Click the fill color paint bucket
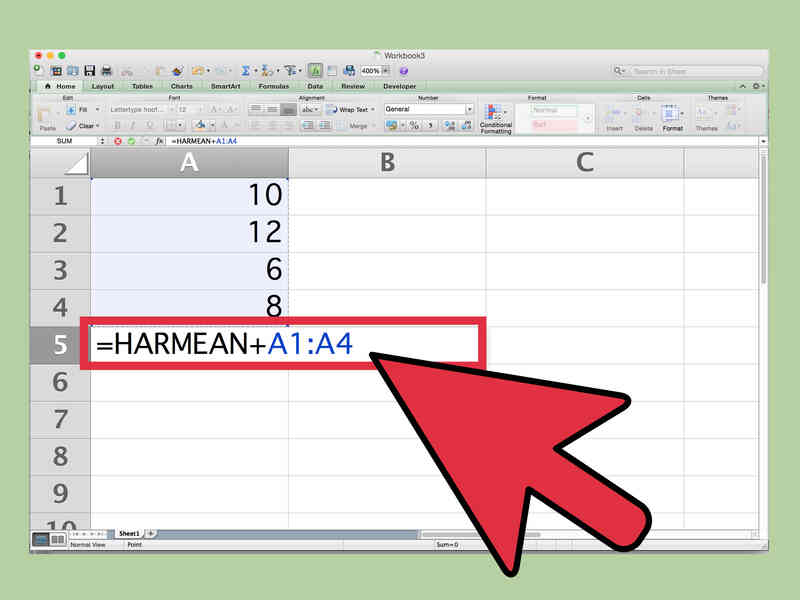This screenshot has height=600, width=800. click(199, 125)
